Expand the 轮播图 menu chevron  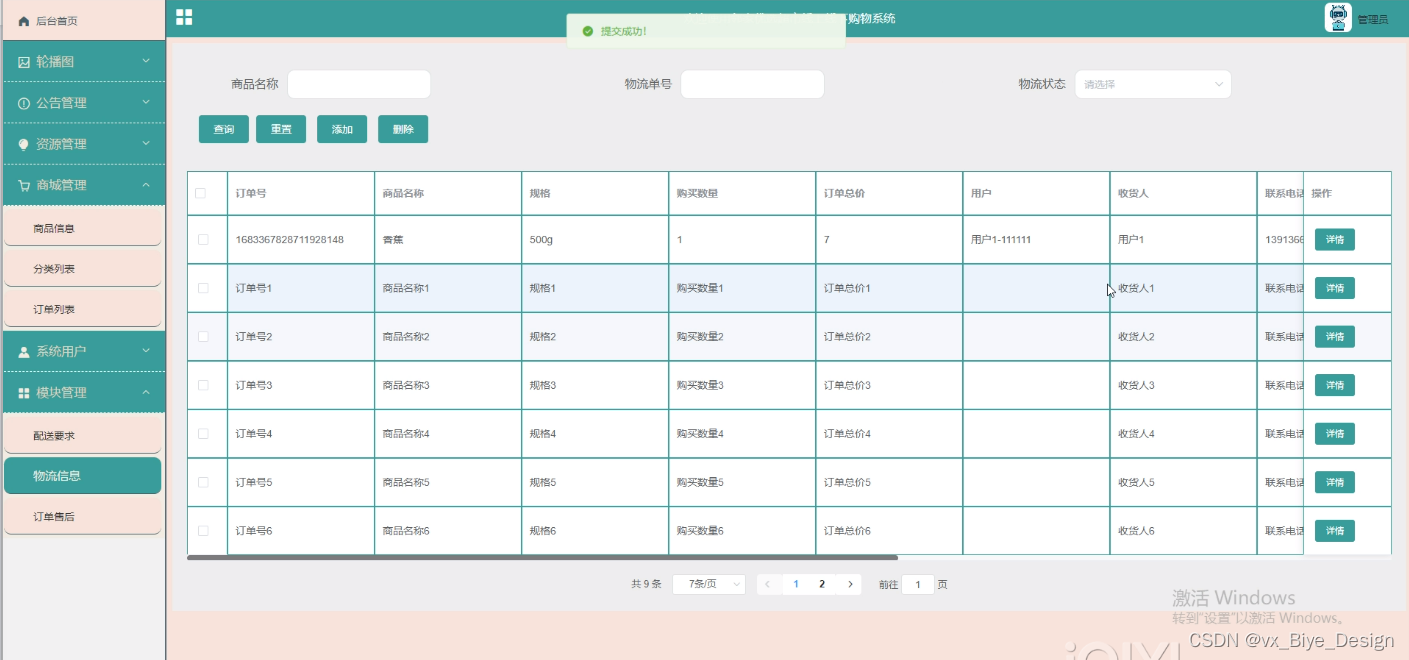pyautogui.click(x=146, y=61)
